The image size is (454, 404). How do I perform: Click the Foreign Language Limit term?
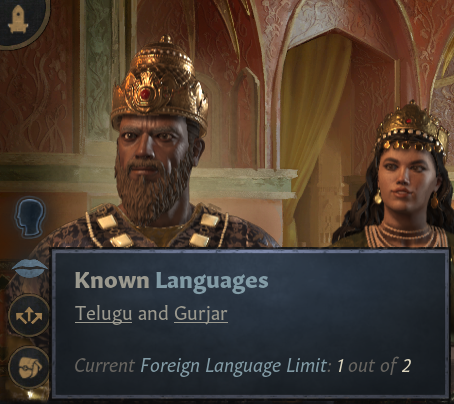coord(234,366)
